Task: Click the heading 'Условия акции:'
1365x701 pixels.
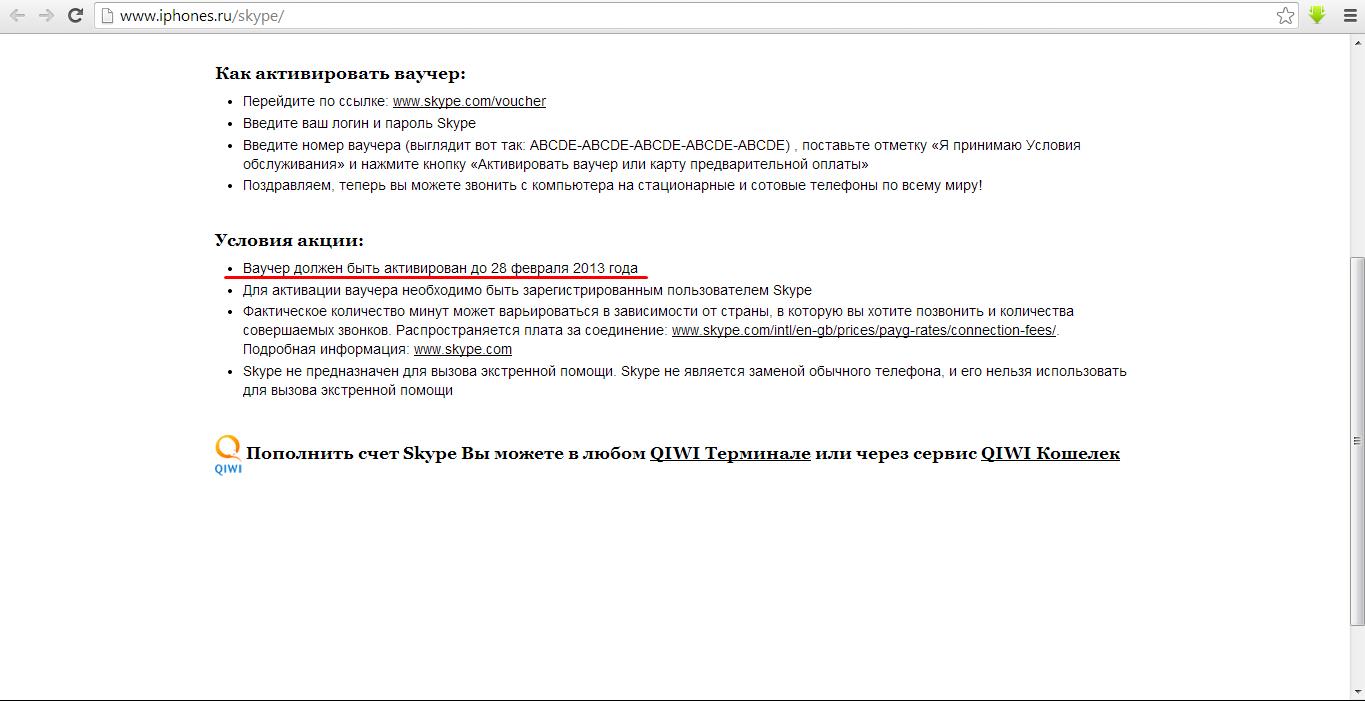Action: pos(289,240)
